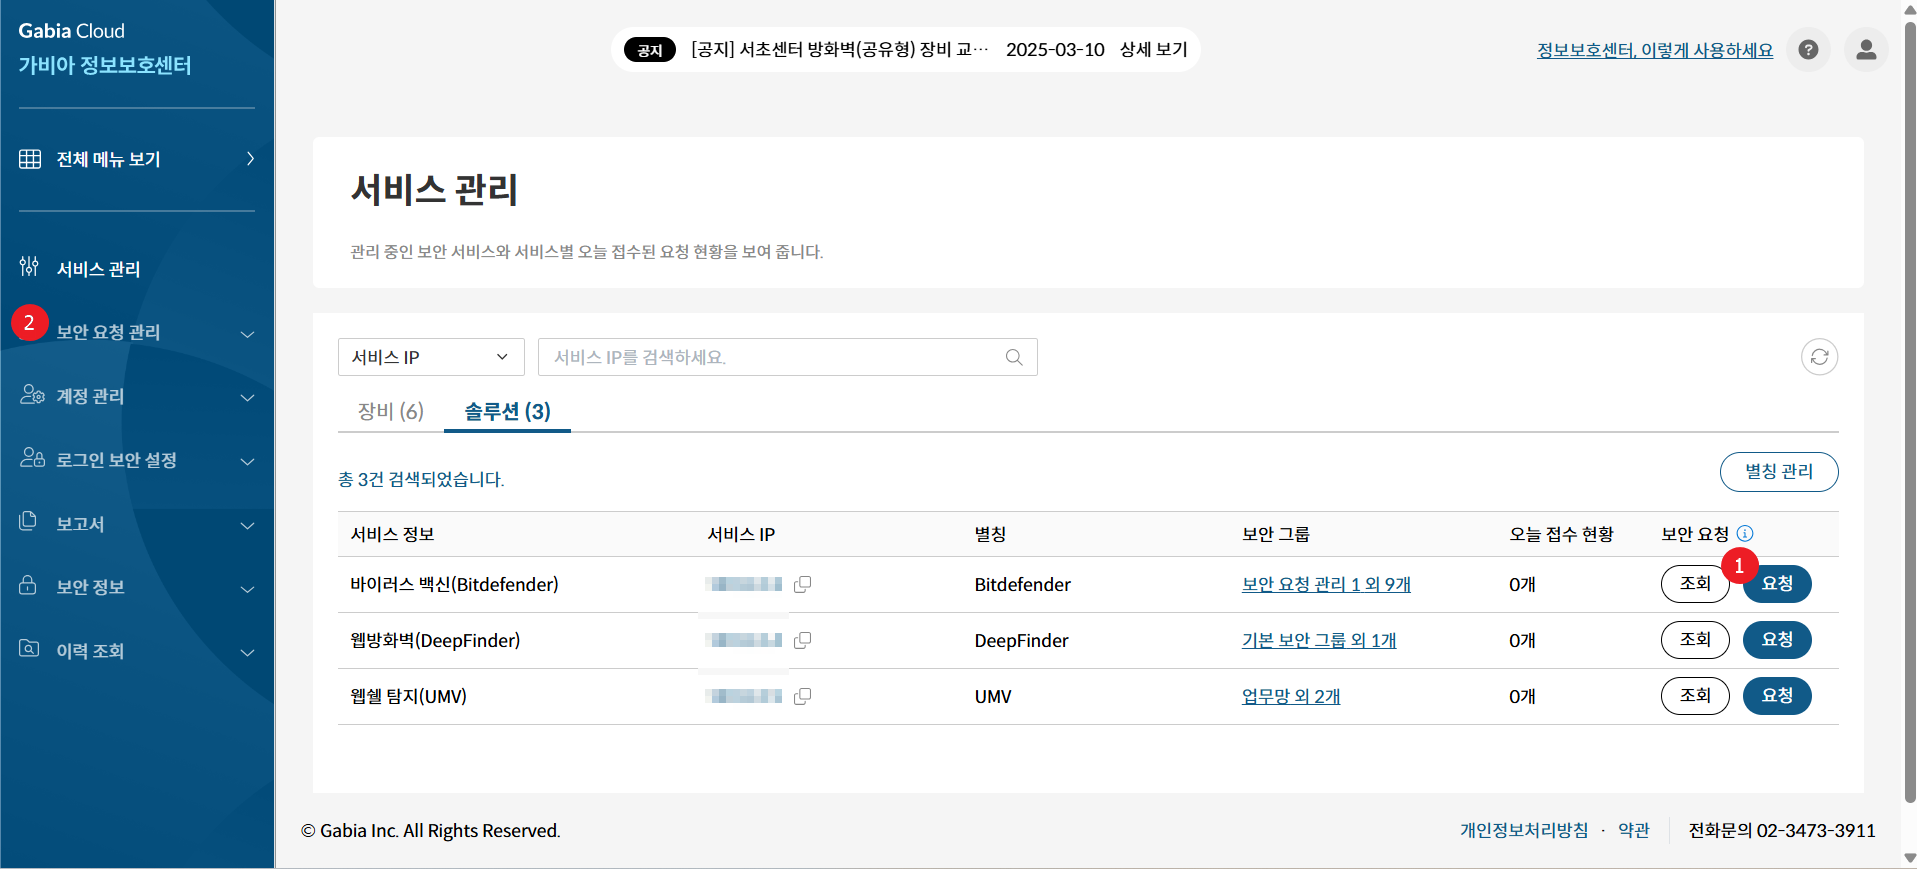The width and height of the screenshot is (1917, 869).
Task: Click the 오늘 접수 현황 column header
Action: click(1561, 534)
